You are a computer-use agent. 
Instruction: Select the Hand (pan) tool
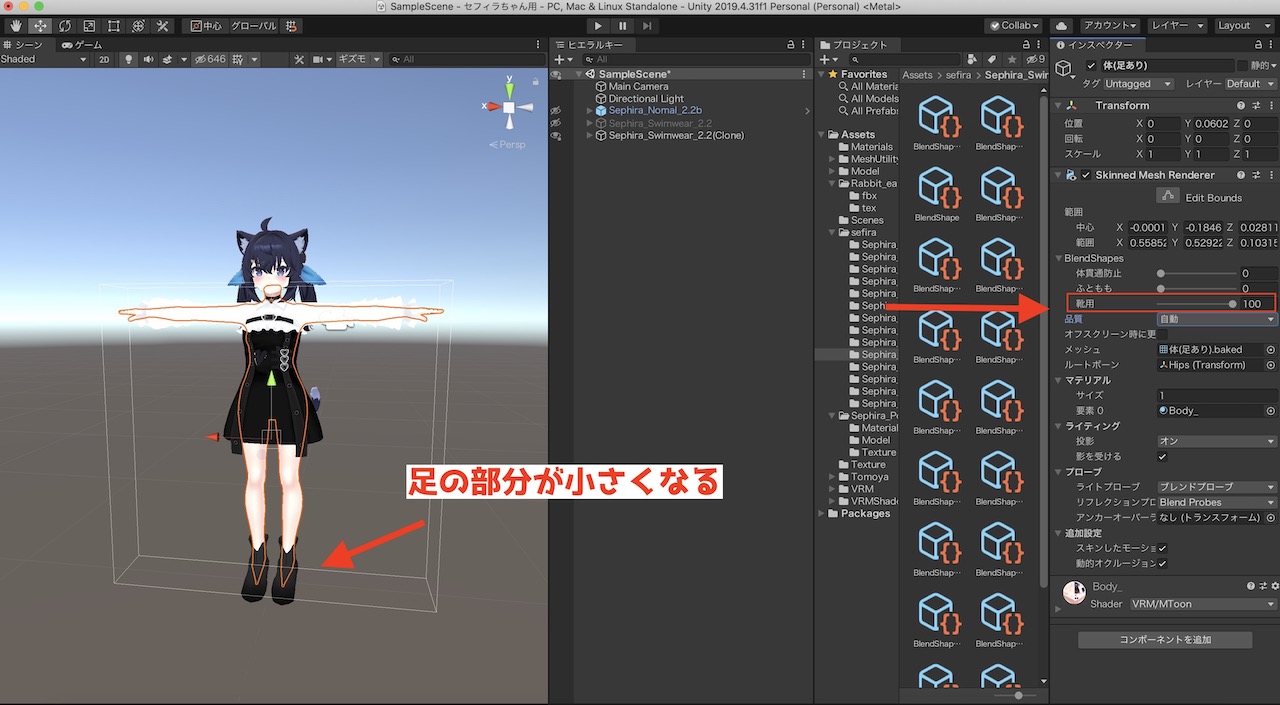[14, 25]
